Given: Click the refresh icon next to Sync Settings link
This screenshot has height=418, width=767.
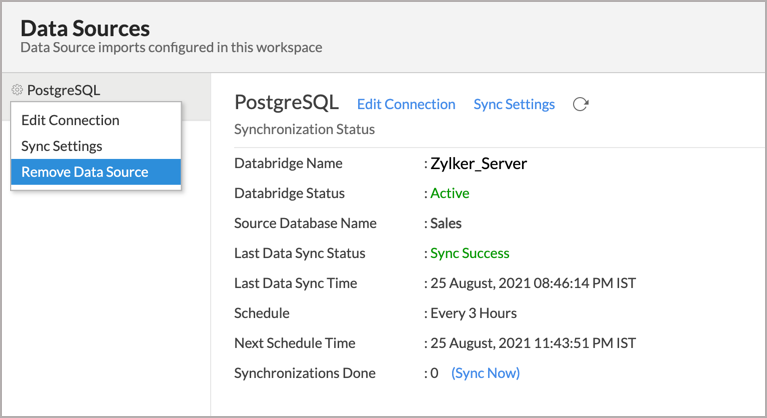Looking at the screenshot, I should 580,104.
